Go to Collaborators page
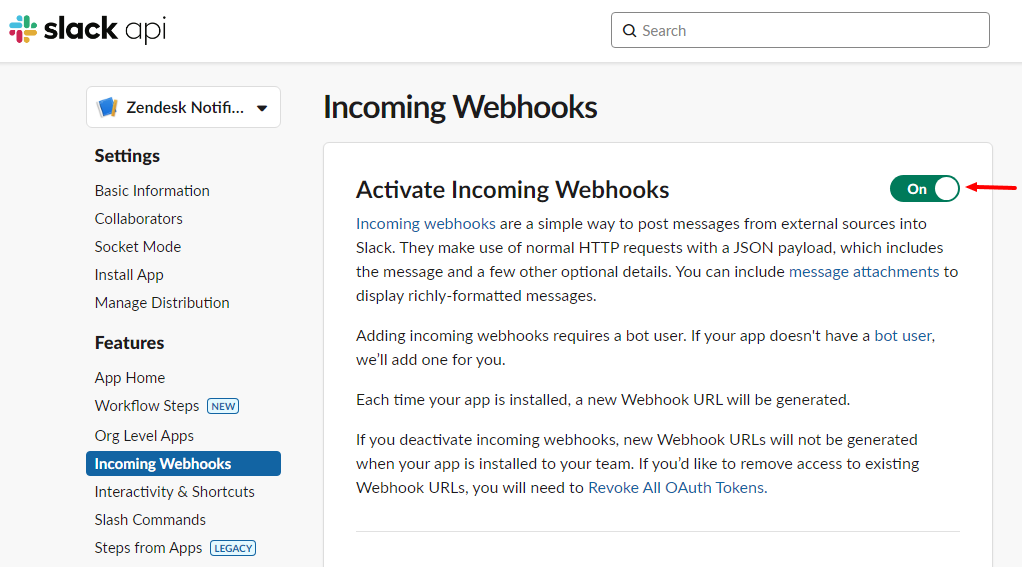The width and height of the screenshot is (1022, 567). pos(138,219)
